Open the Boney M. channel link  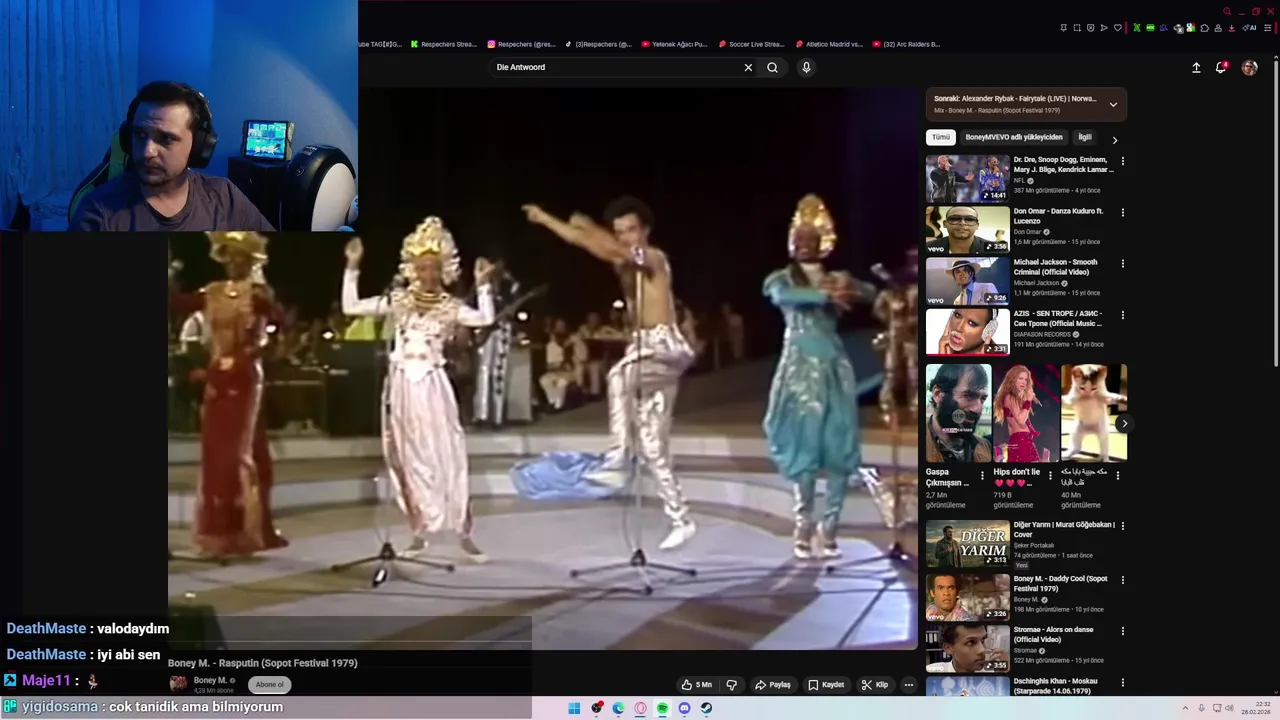pyautogui.click(x=210, y=680)
